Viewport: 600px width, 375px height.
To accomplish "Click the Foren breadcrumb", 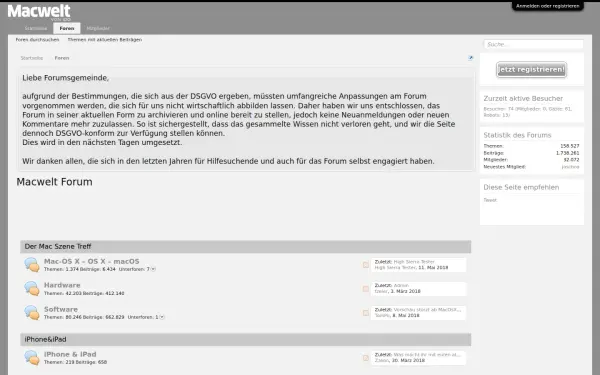I will (62, 58).
